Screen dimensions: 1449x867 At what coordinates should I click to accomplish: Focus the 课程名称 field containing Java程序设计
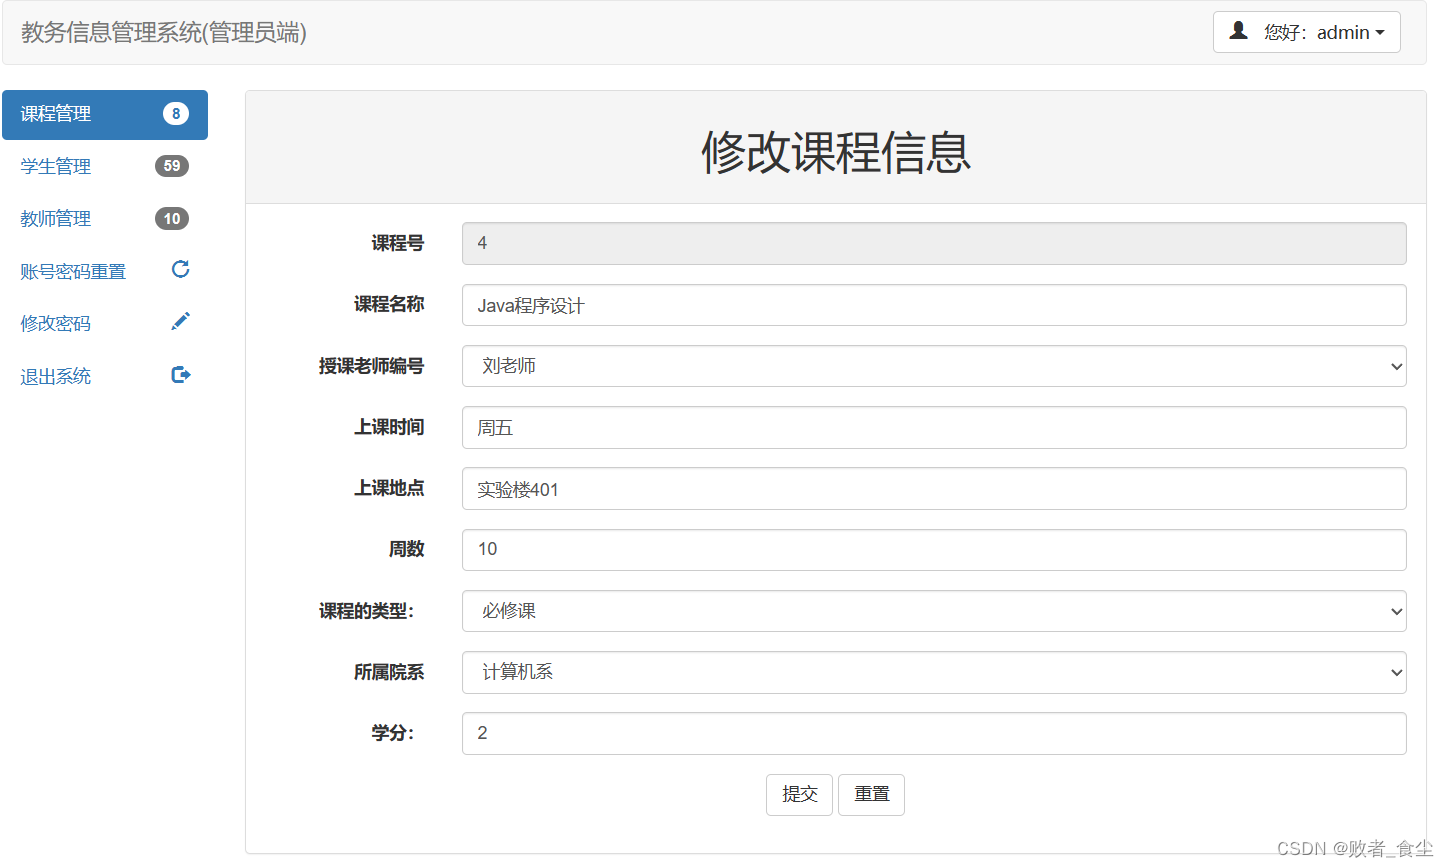tap(934, 305)
